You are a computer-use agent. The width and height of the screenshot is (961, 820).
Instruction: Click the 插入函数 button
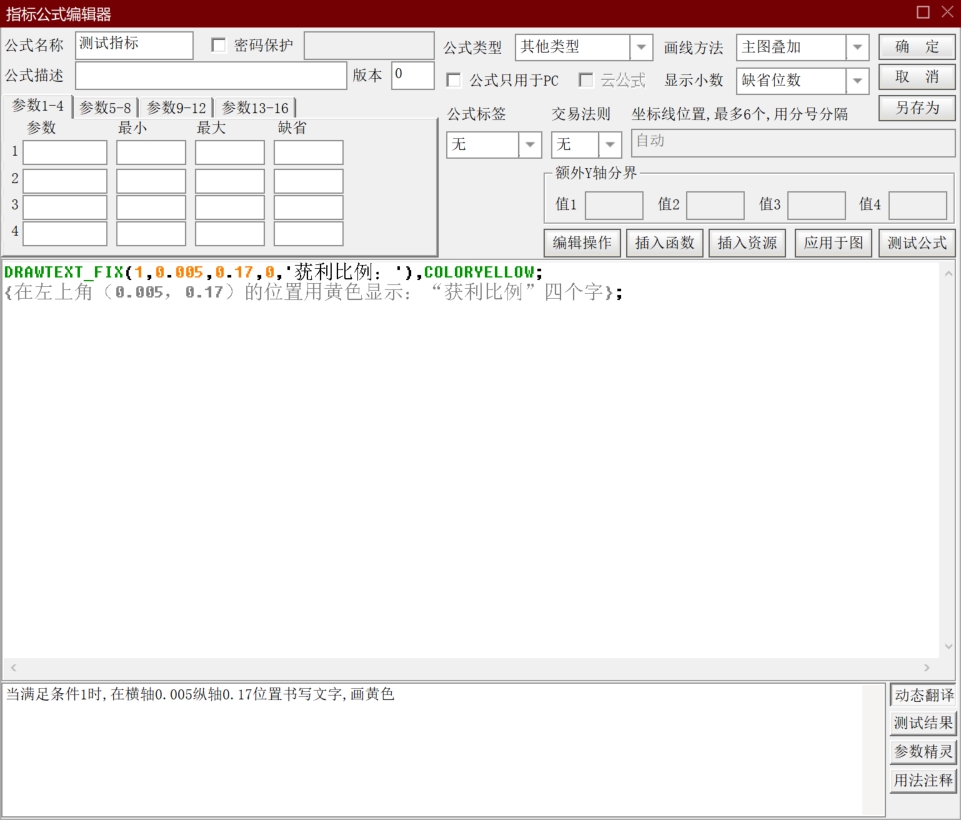[664, 243]
